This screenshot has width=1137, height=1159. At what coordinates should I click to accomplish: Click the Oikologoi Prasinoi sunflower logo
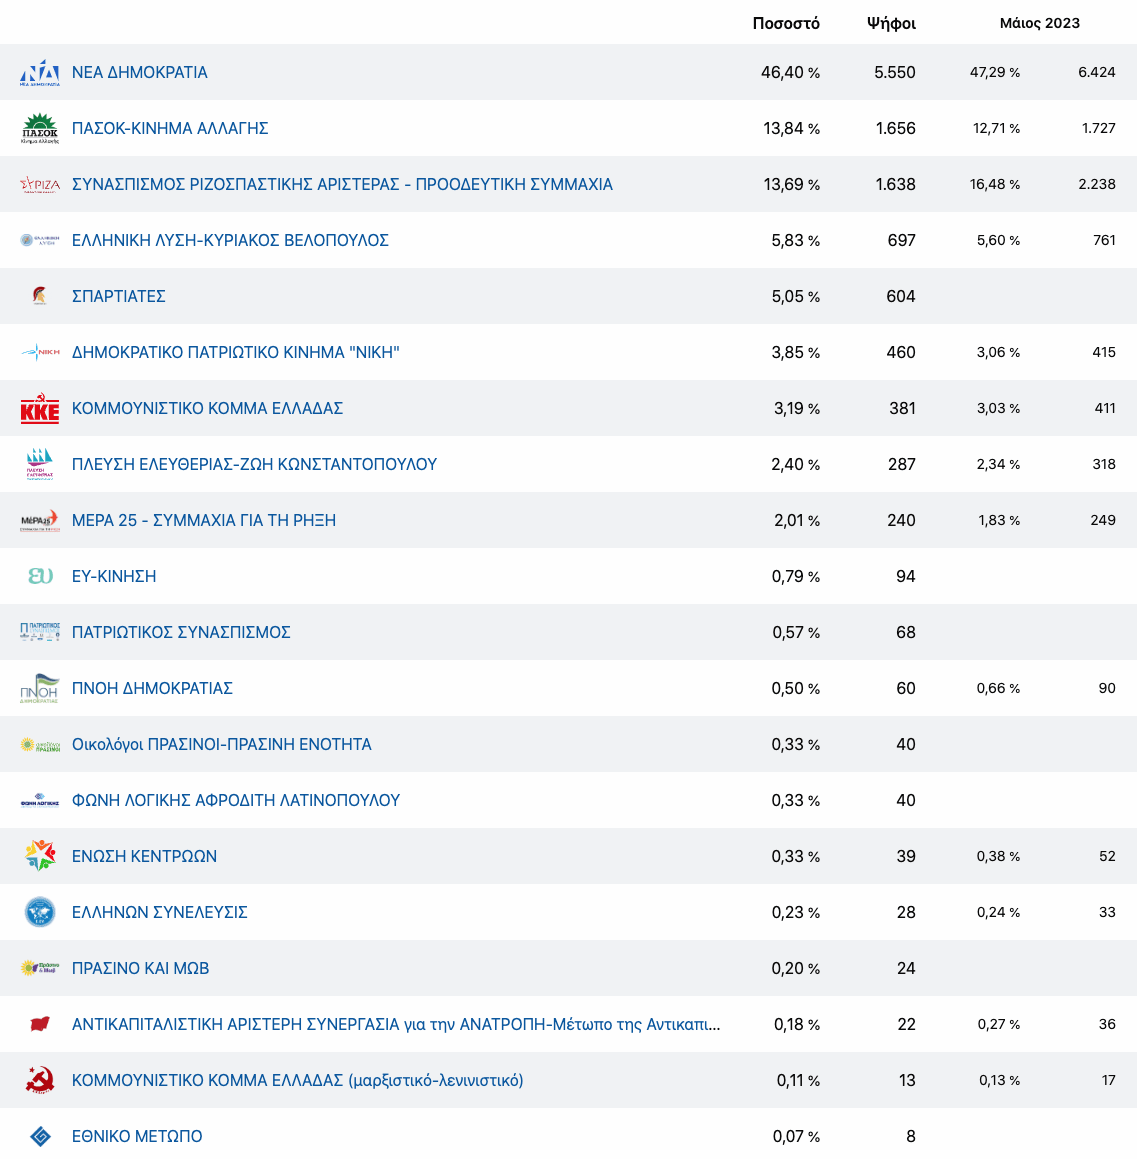[40, 744]
